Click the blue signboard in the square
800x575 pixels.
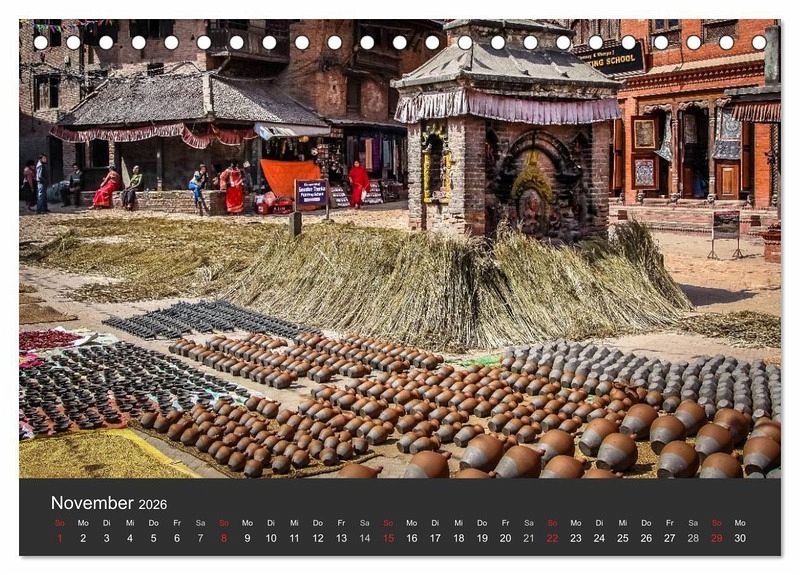(310, 194)
